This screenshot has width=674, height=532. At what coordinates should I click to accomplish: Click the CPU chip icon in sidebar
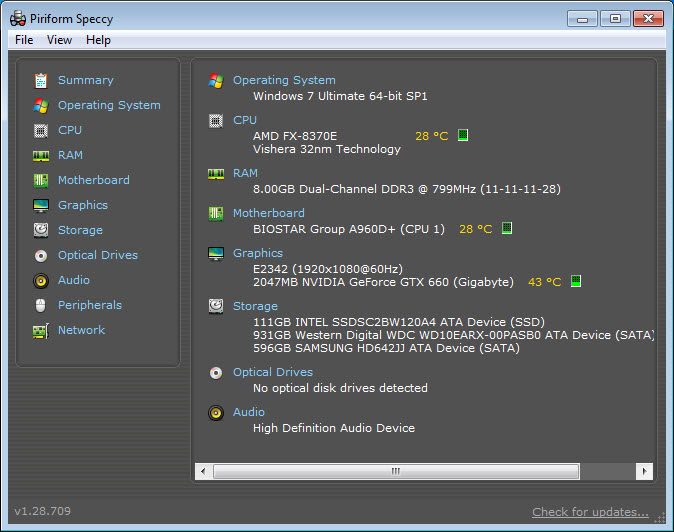click(41, 130)
